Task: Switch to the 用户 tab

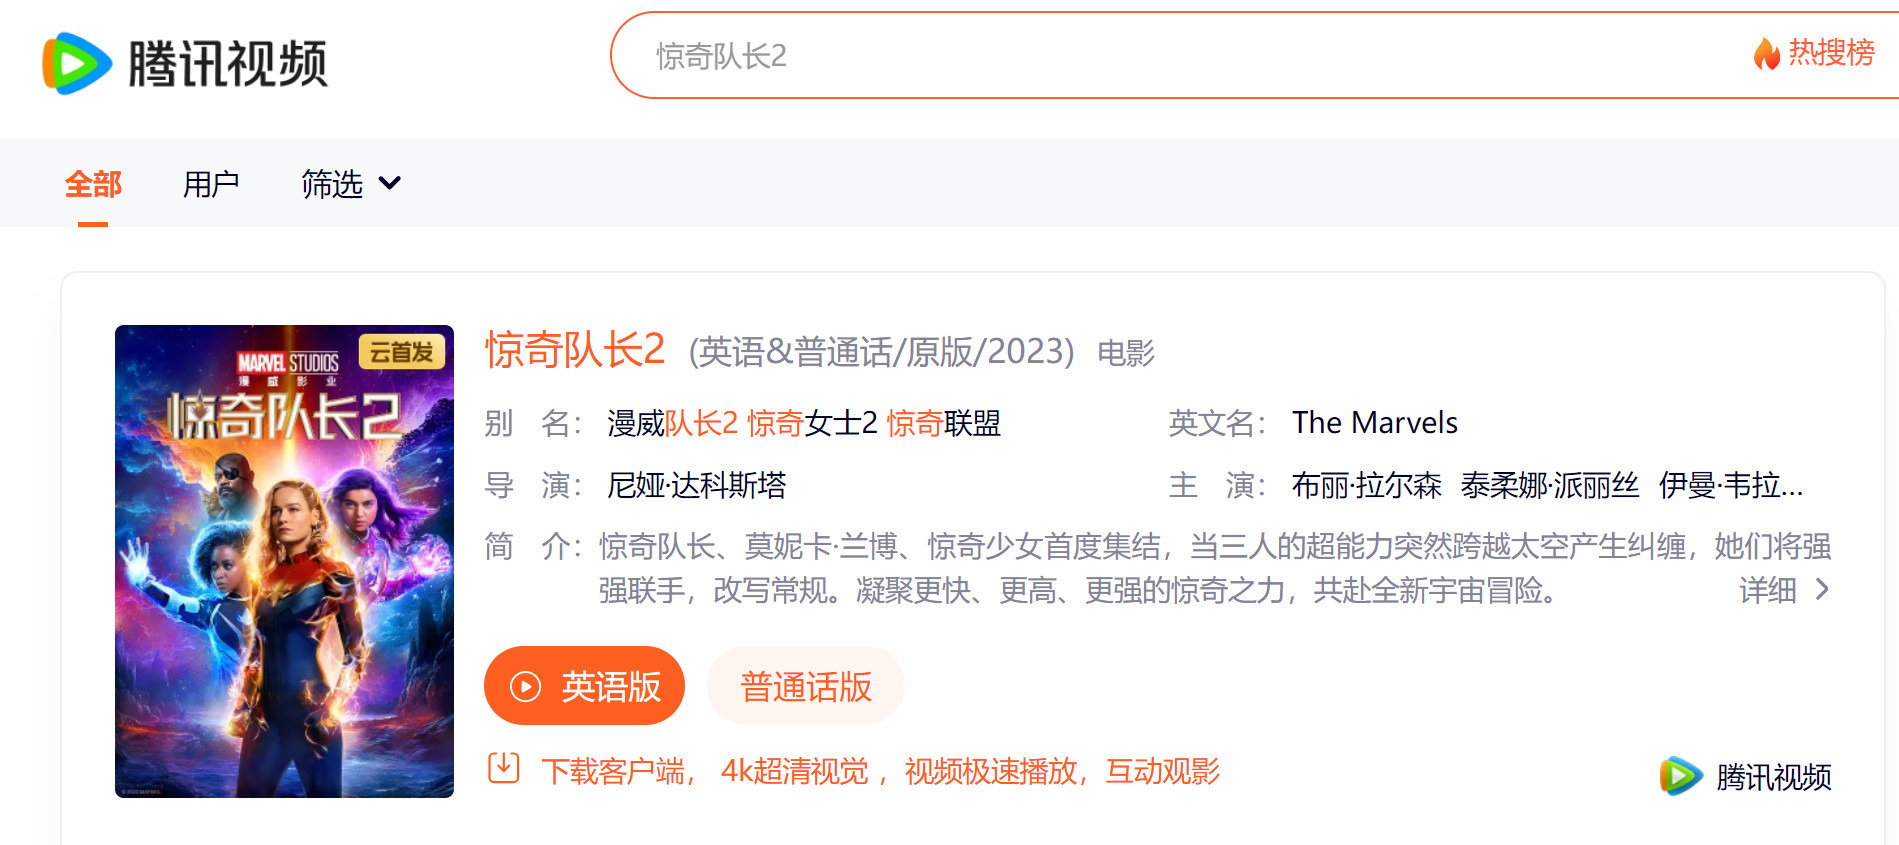Action: [211, 184]
